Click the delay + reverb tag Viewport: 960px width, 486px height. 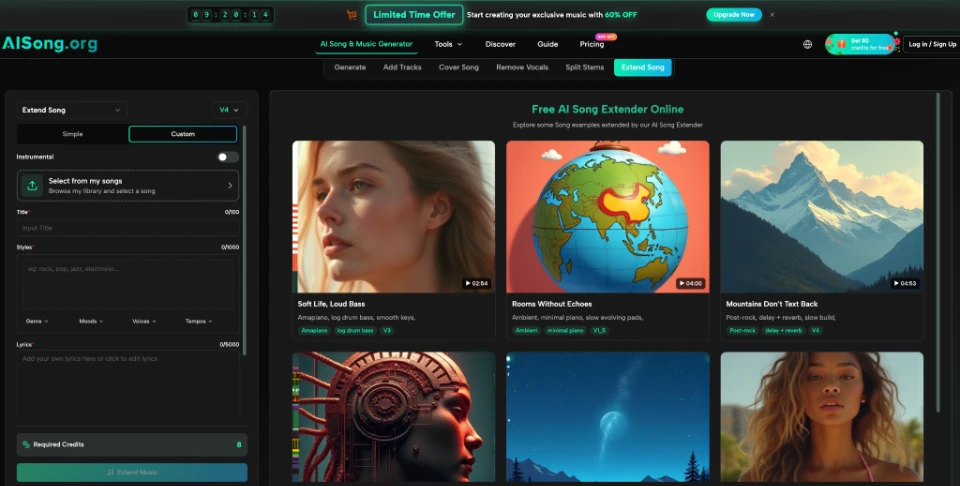(x=783, y=331)
